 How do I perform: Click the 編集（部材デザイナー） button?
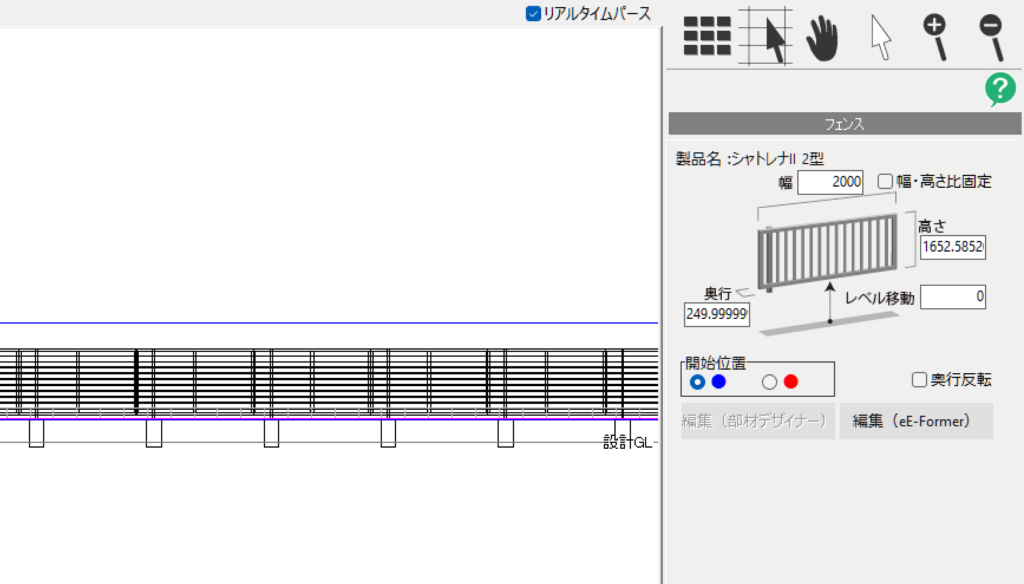[758, 422]
